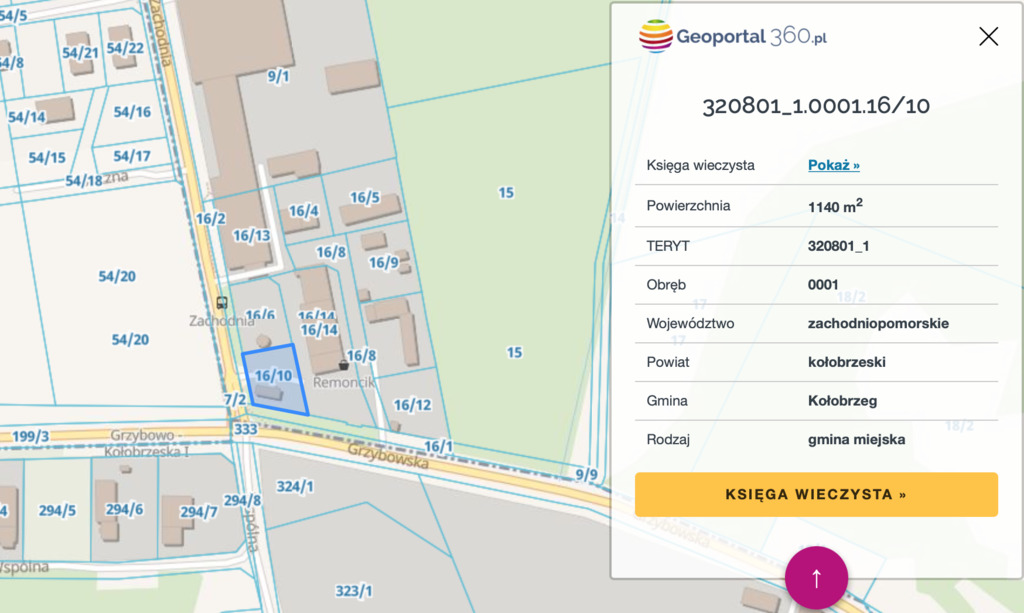Image resolution: width=1024 pixels, height=613 pixels.
Task: Click parcel label 54/18
Action: (84, 181)
